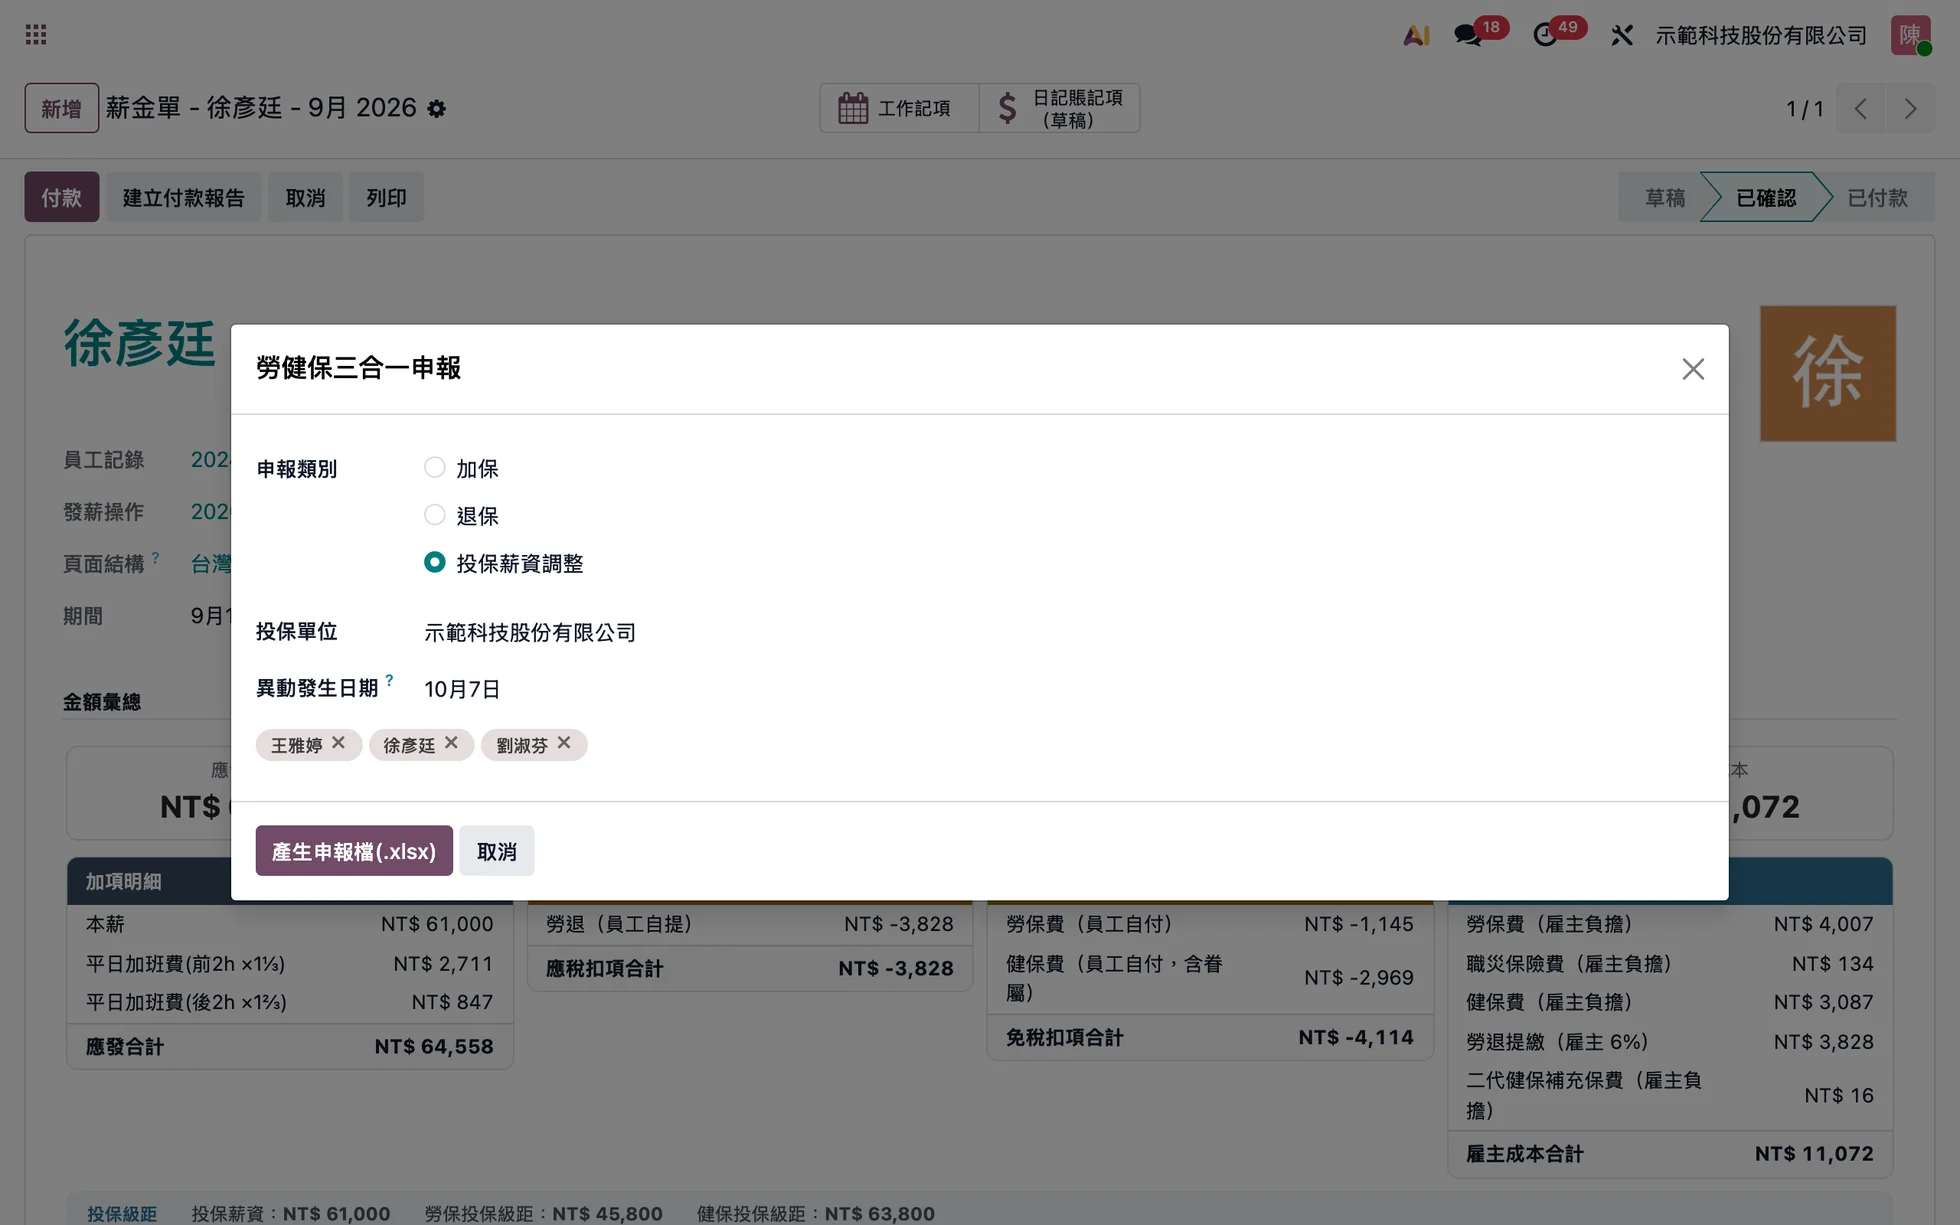Click the user avatar 陳
Screen dimensions: 1960x1225
click(x=1910, y=35)
